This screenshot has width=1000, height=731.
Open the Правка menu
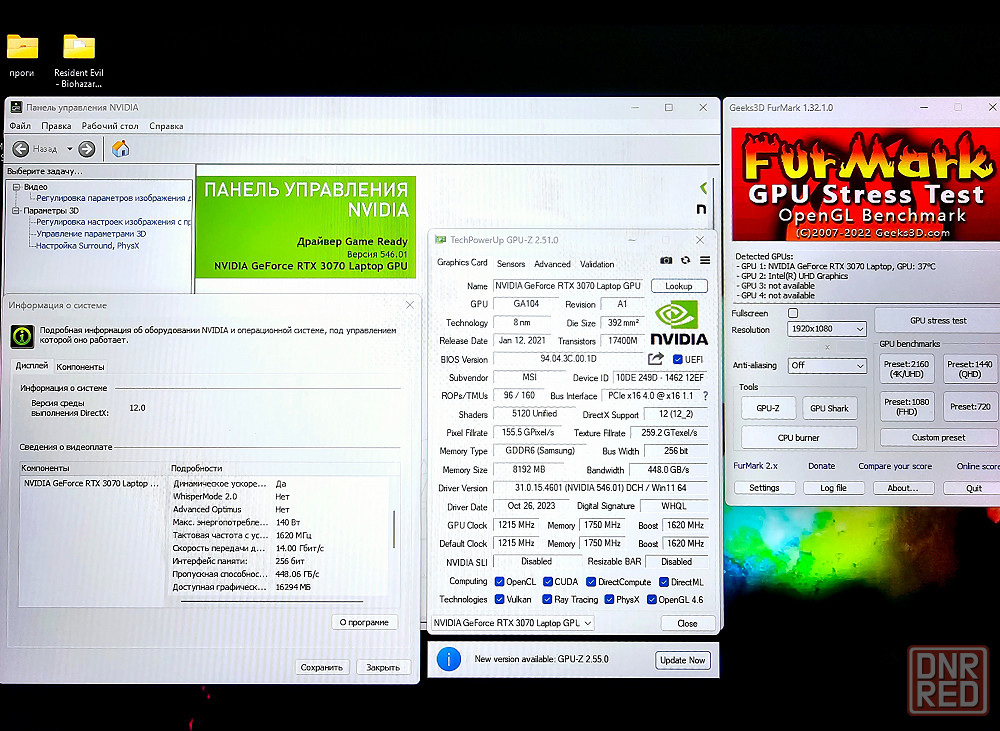click(x=56, y=126)
